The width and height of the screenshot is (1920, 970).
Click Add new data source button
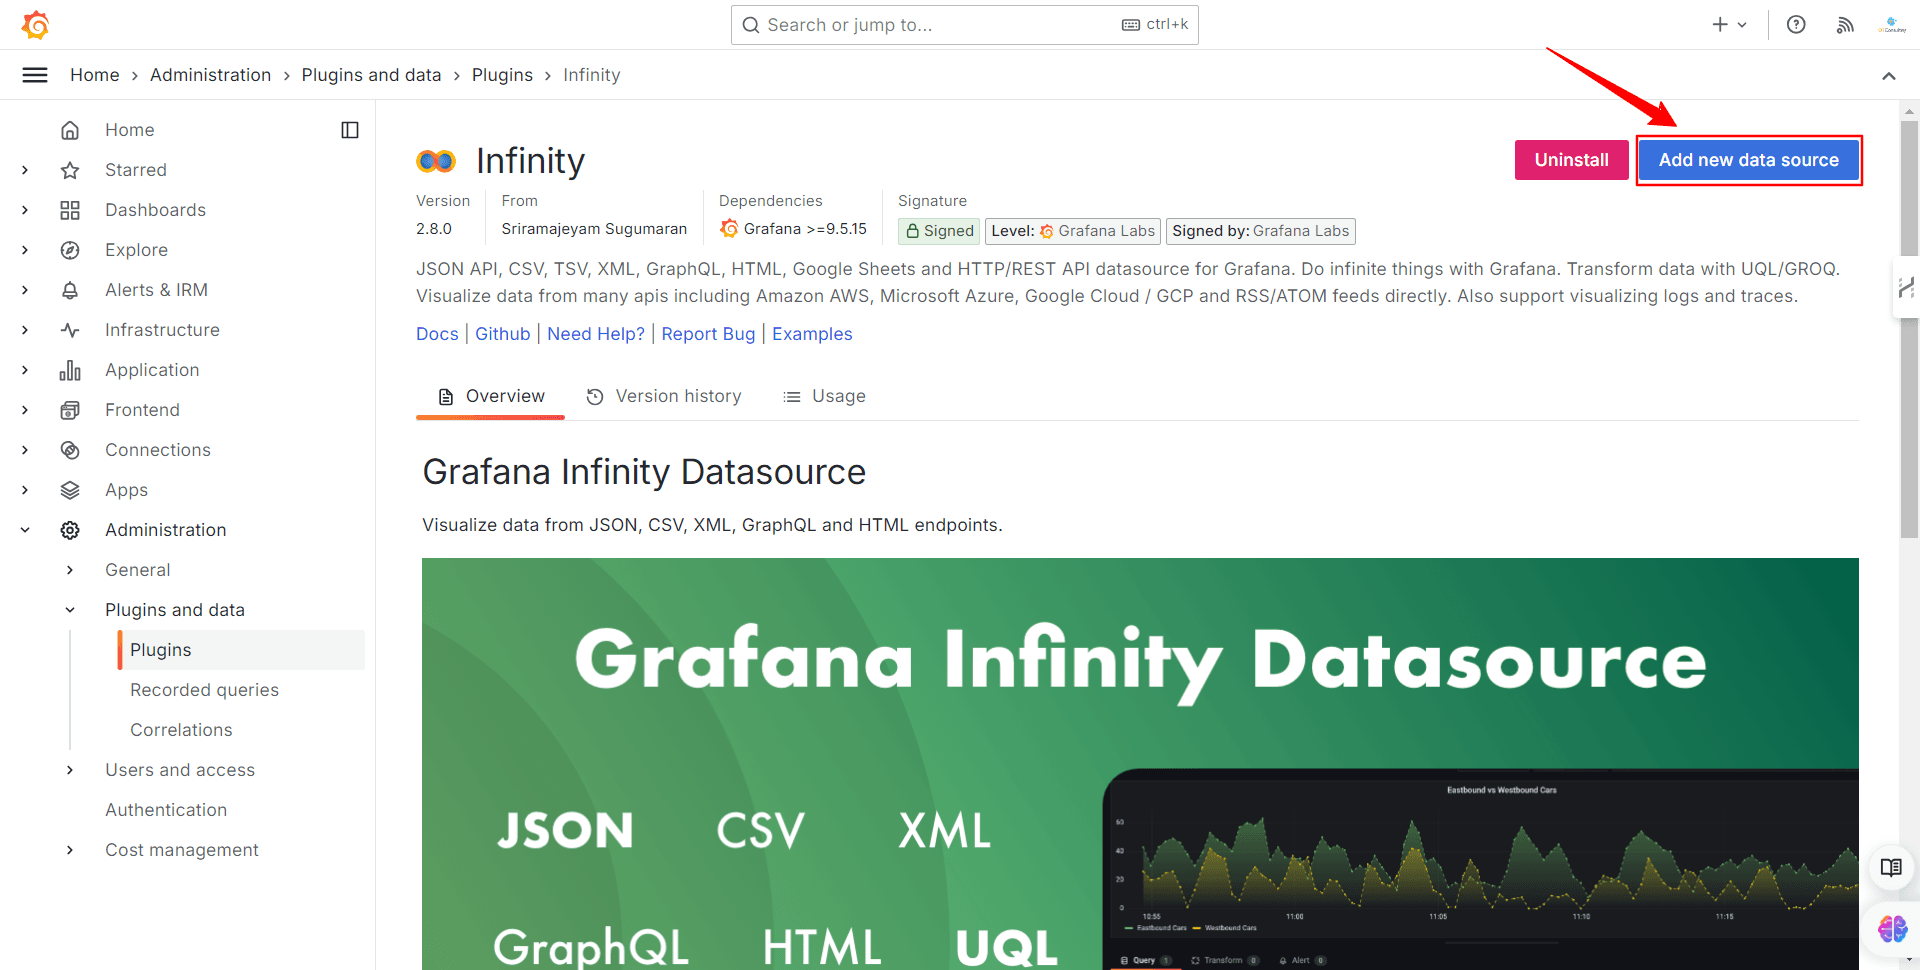coord(1749,160)
